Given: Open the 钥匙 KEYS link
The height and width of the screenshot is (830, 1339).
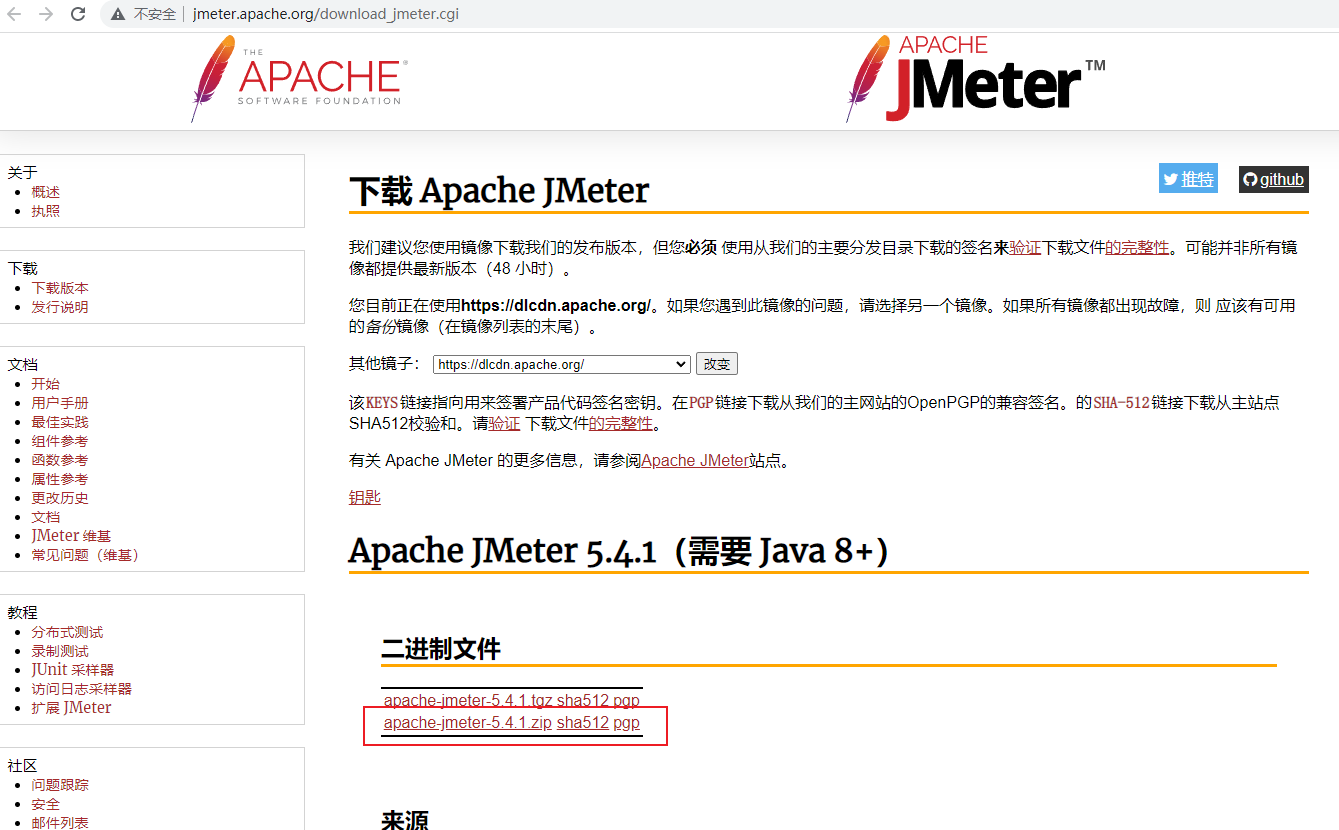Looking at the screenshot, I should (365, 498).
